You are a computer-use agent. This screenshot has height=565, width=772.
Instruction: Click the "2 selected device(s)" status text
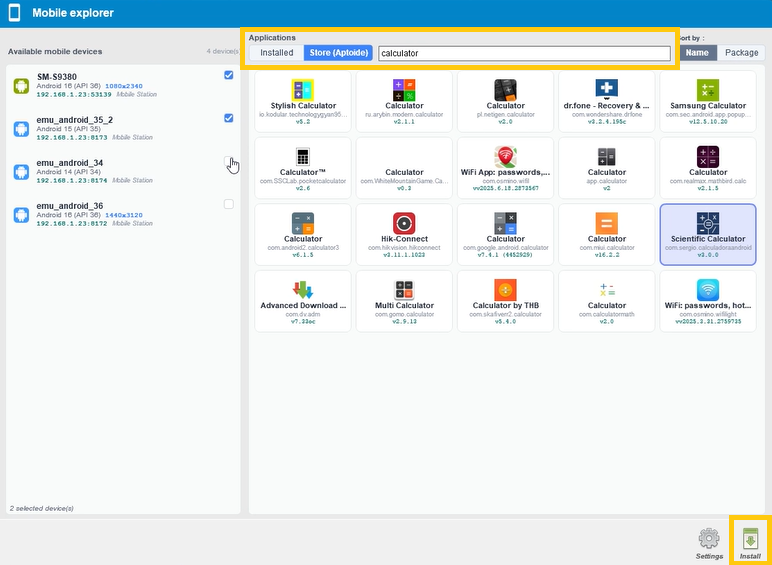pyautogui.click(x=41, y=508)
